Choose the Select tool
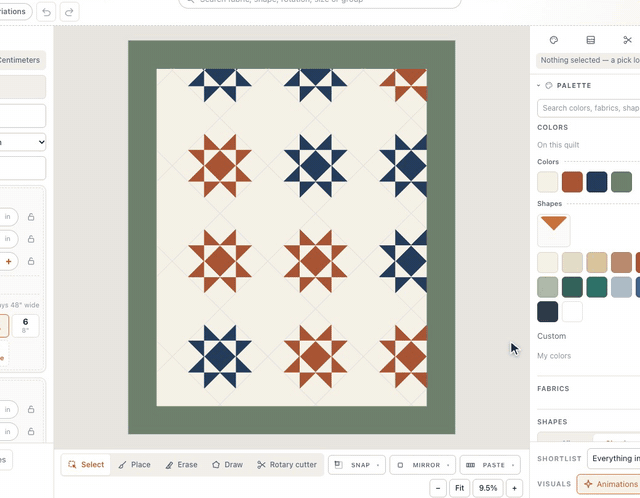 [x=86, y=465]
